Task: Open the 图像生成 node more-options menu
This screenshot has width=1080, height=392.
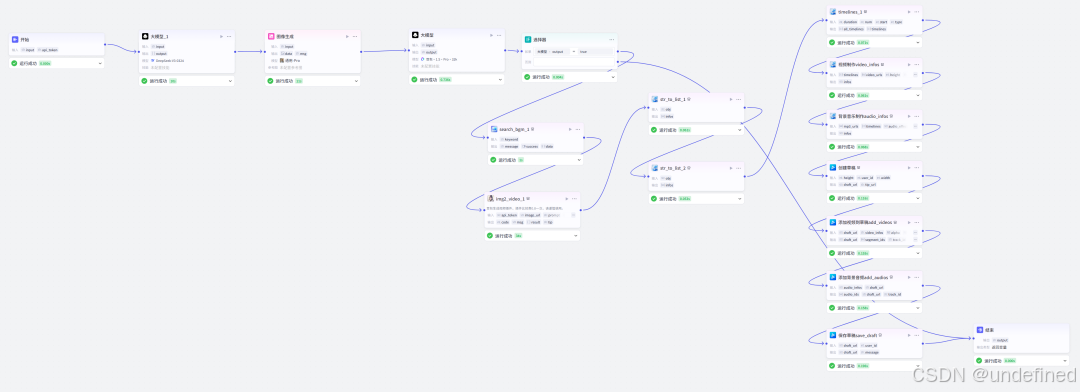Action: (355, 36)
